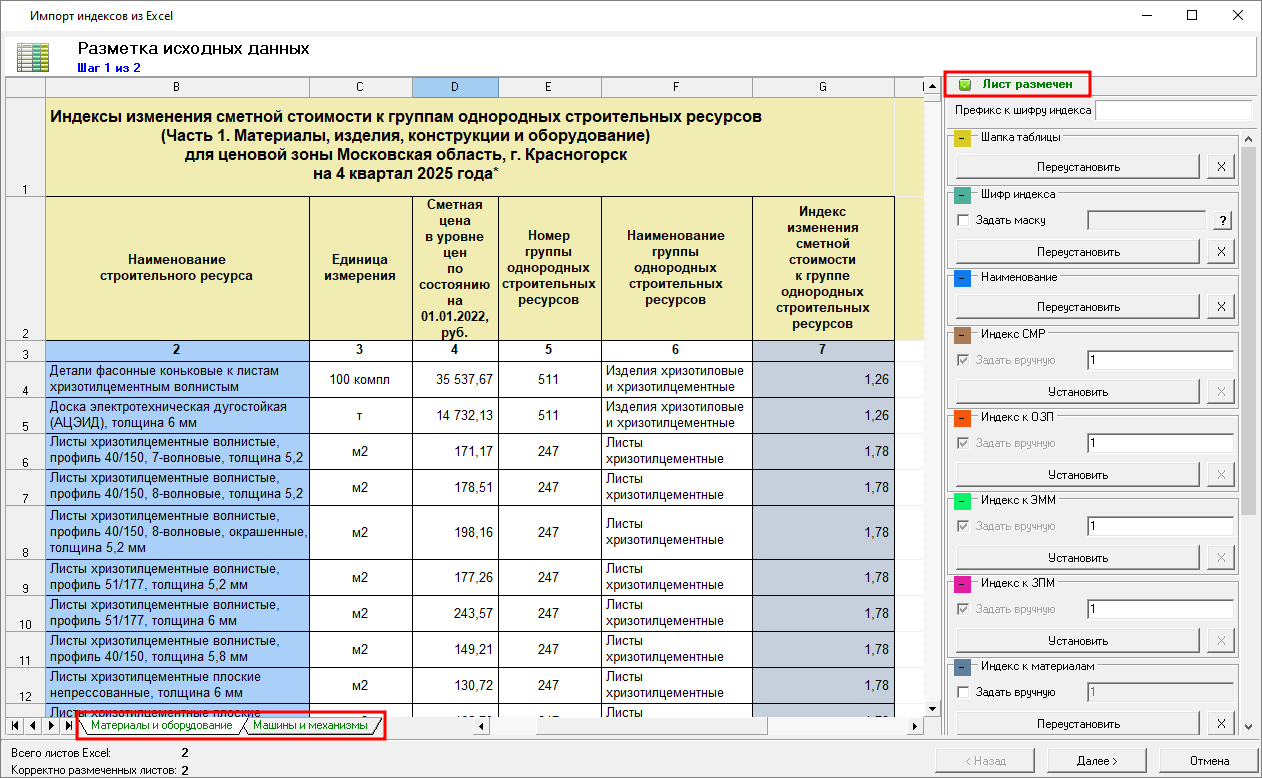Check Задать вручную under Индекс к материалам
Viewport: 1262px width, 778px height.
pyautogui.click(x=963, y=692)
